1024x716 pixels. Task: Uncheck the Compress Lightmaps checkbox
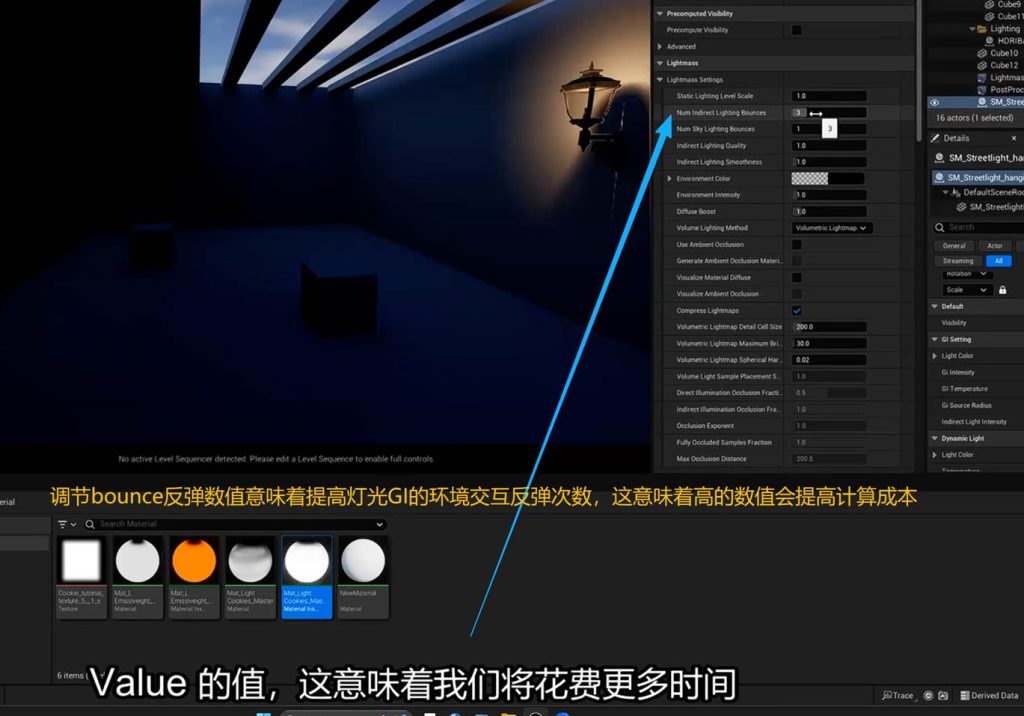(797, 310)
